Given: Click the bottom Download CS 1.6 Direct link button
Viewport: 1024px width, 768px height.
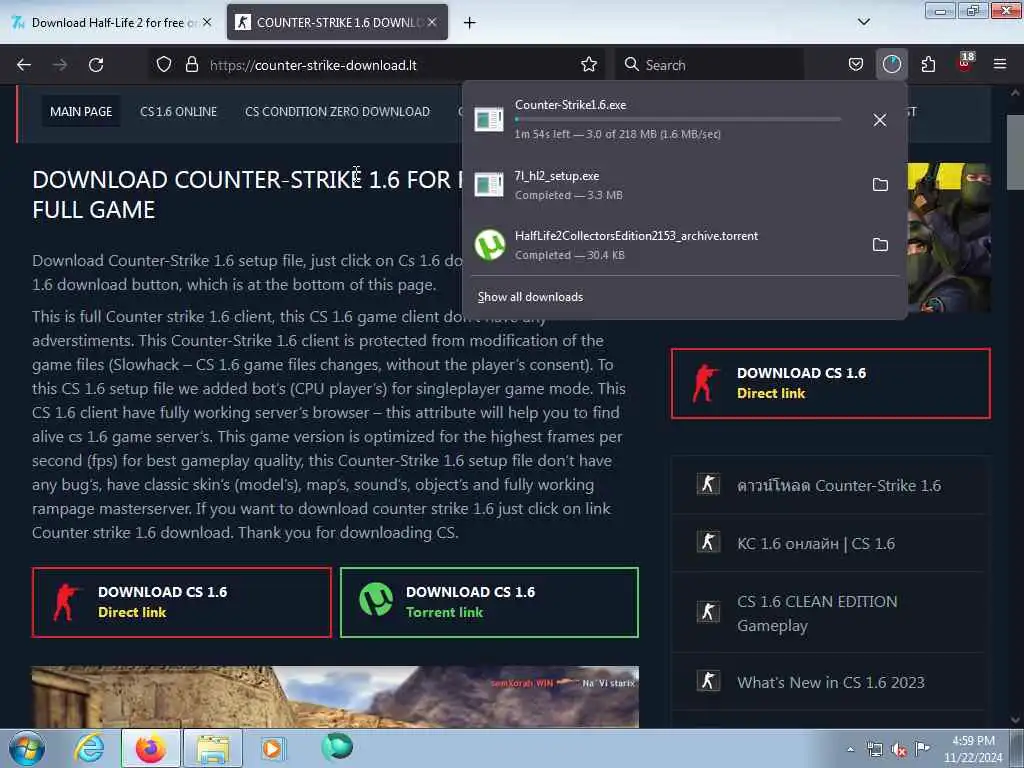Looking at the screenshot, I should click(x=182, y=602).
